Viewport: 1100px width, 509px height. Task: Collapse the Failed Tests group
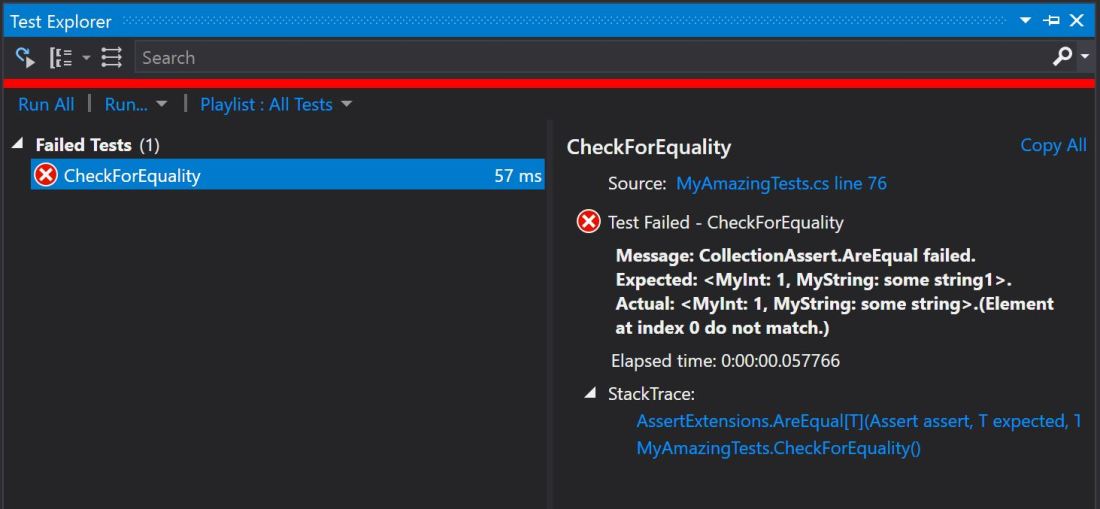[x=18, y=145]
